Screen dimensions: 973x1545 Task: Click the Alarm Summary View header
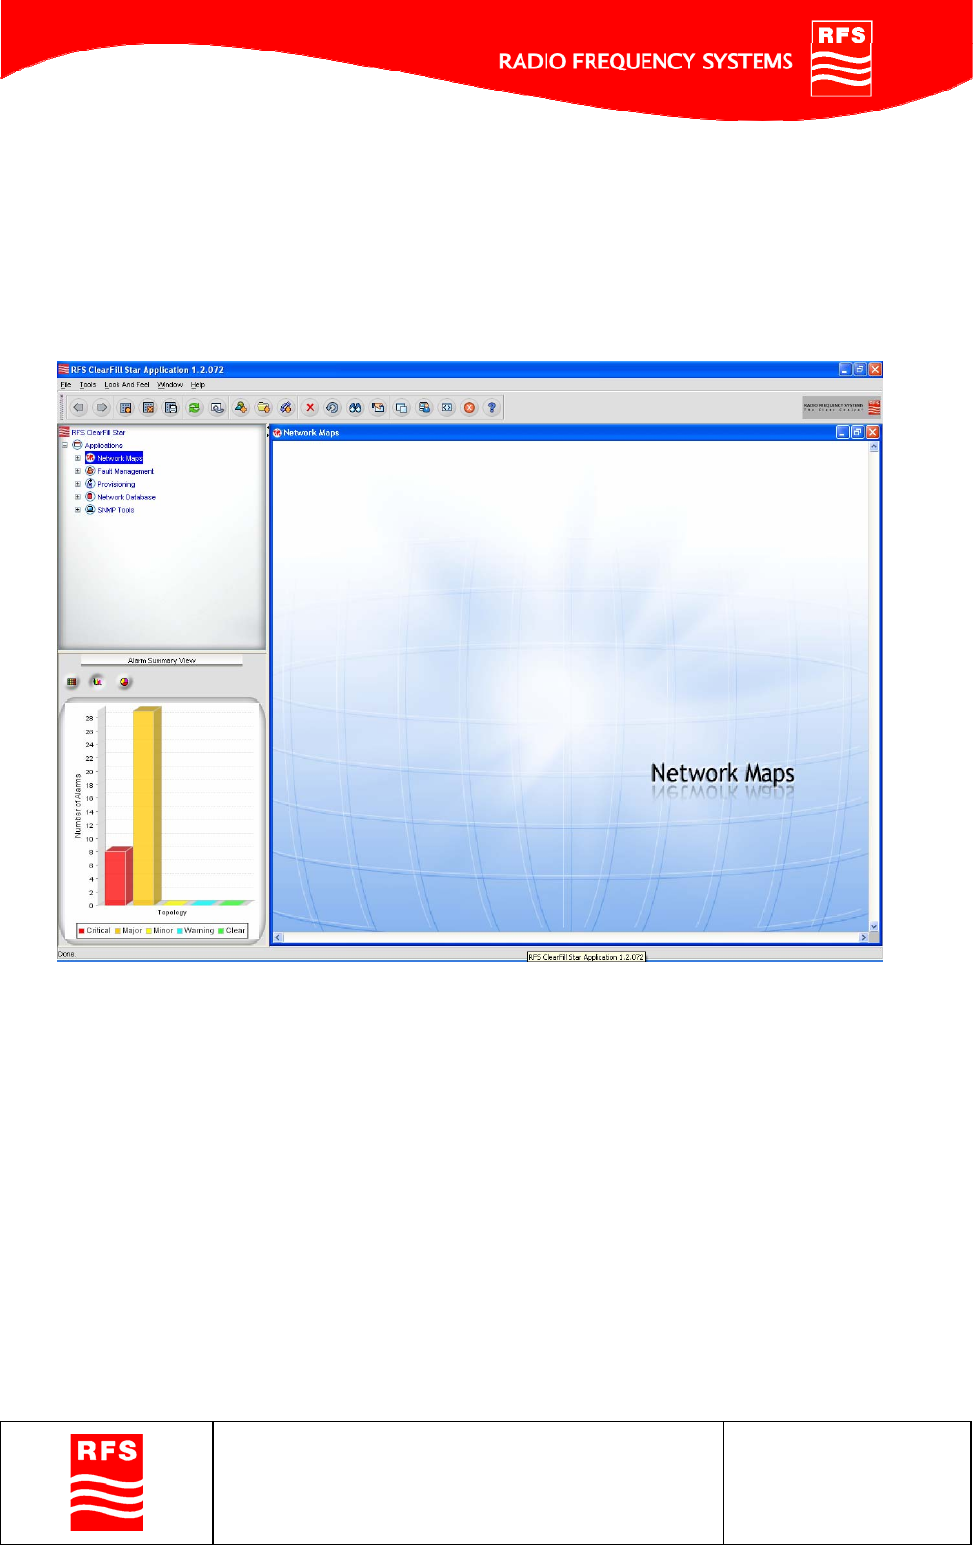click(x=162, y=660)
